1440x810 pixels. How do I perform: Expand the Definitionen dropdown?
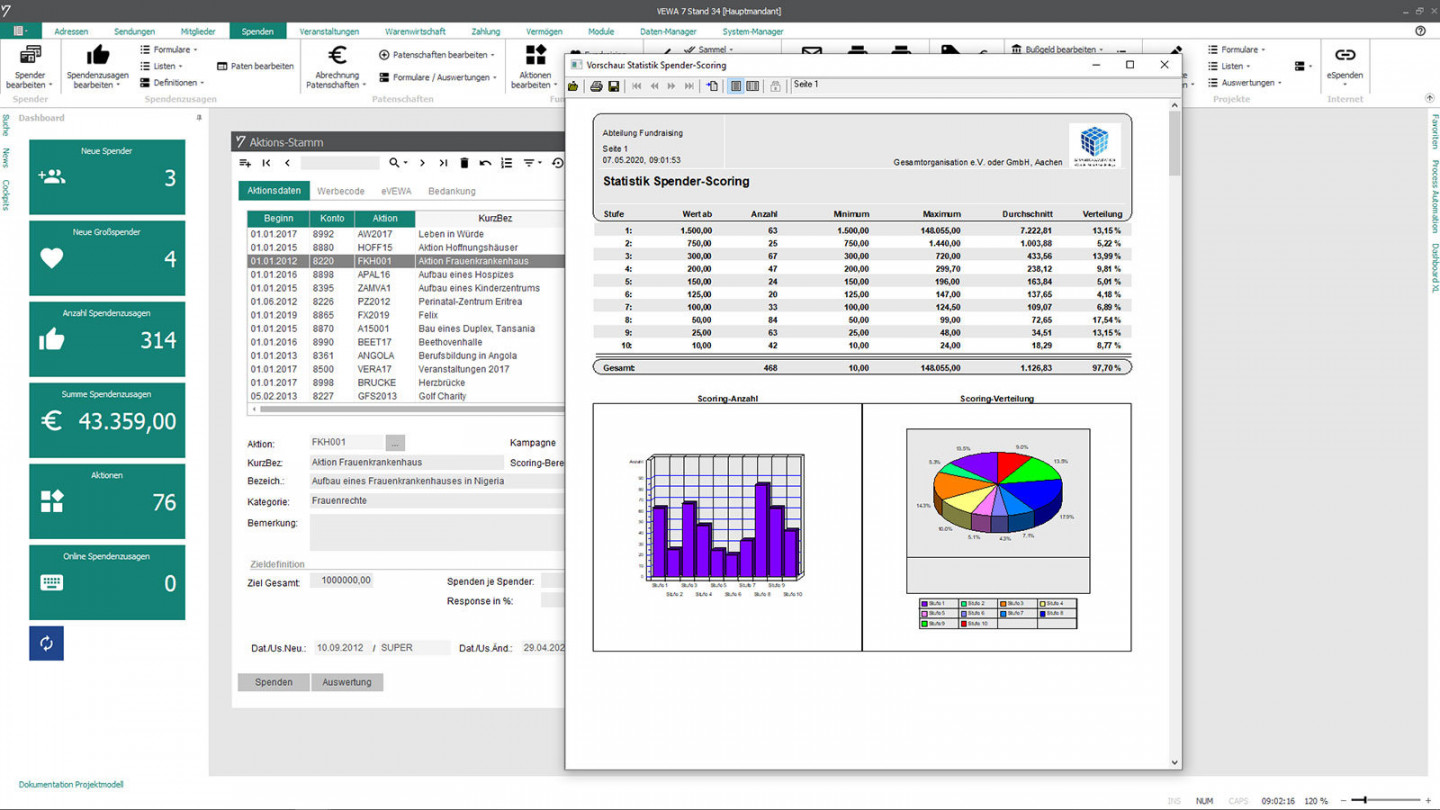pyautogui.click(x=172, y=83)
